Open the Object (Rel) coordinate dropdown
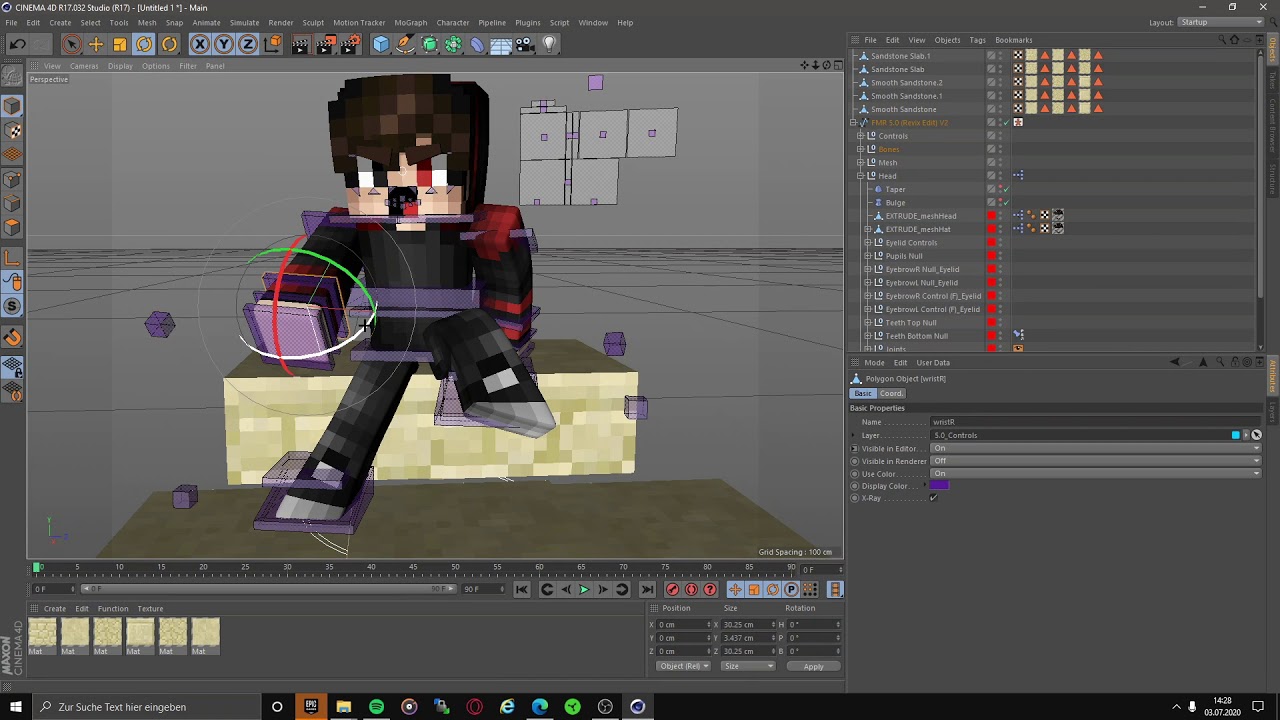 click(x=683, y=666)
